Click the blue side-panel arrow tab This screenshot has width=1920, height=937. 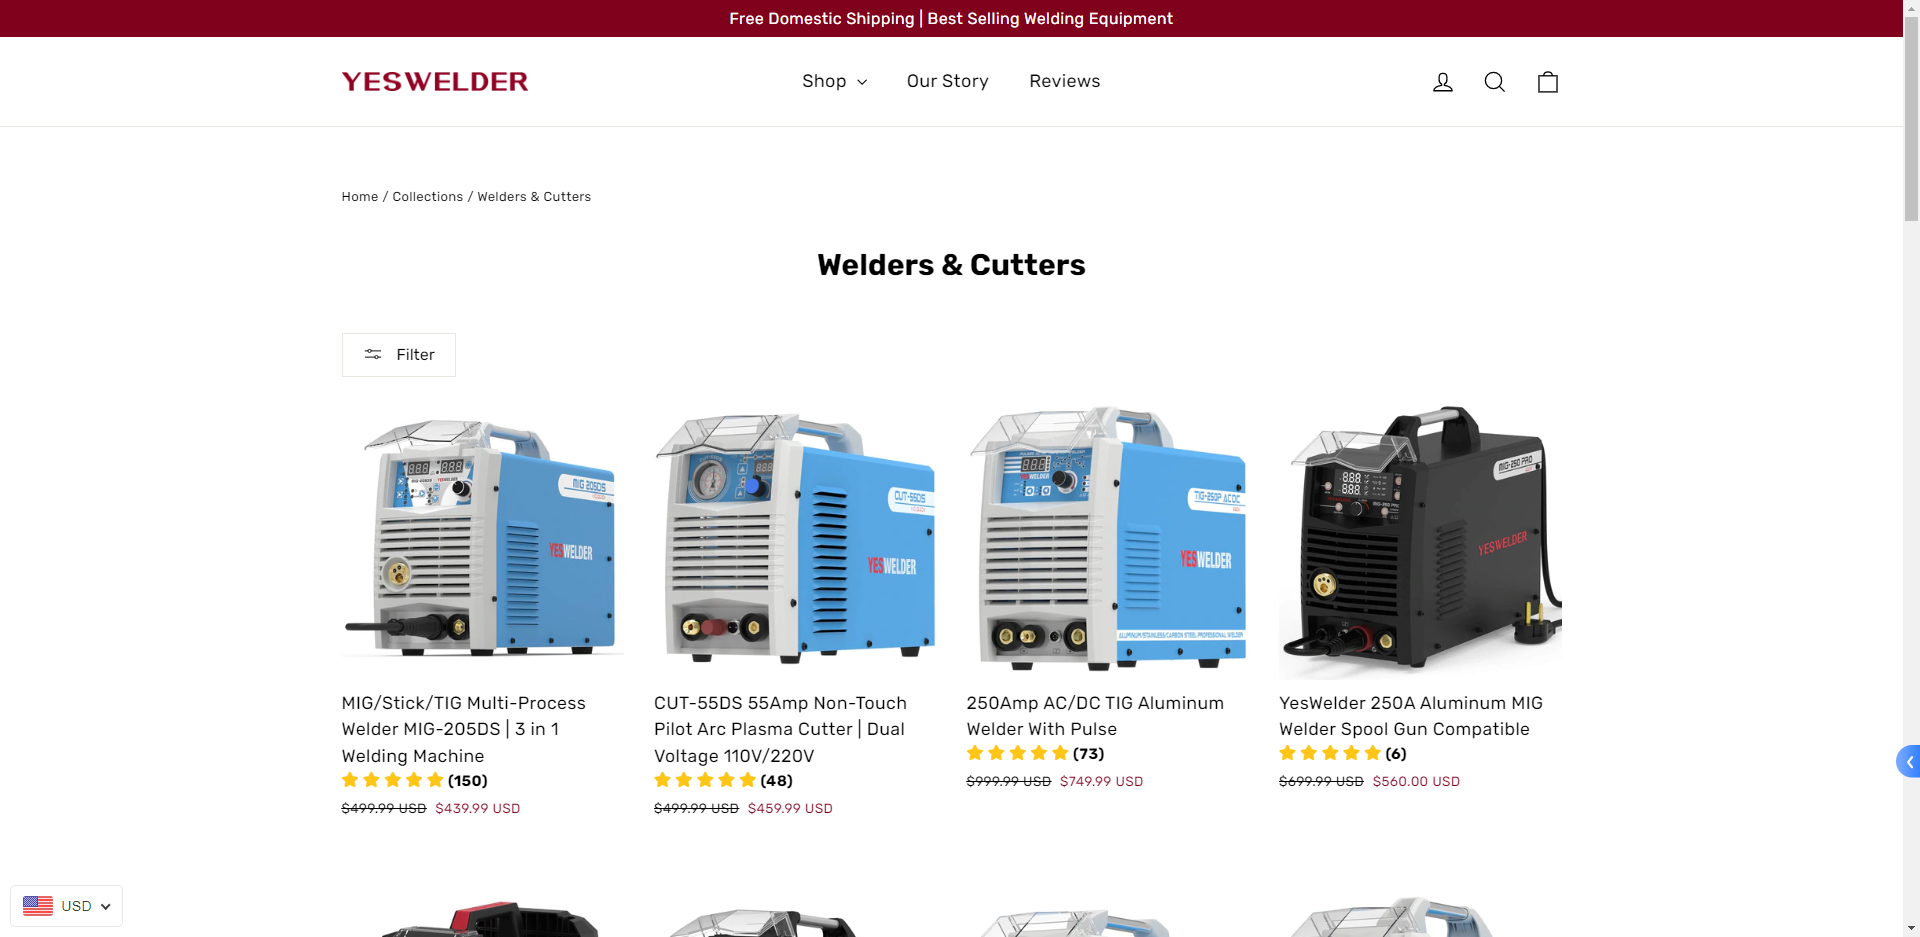tap(1908, 762)
